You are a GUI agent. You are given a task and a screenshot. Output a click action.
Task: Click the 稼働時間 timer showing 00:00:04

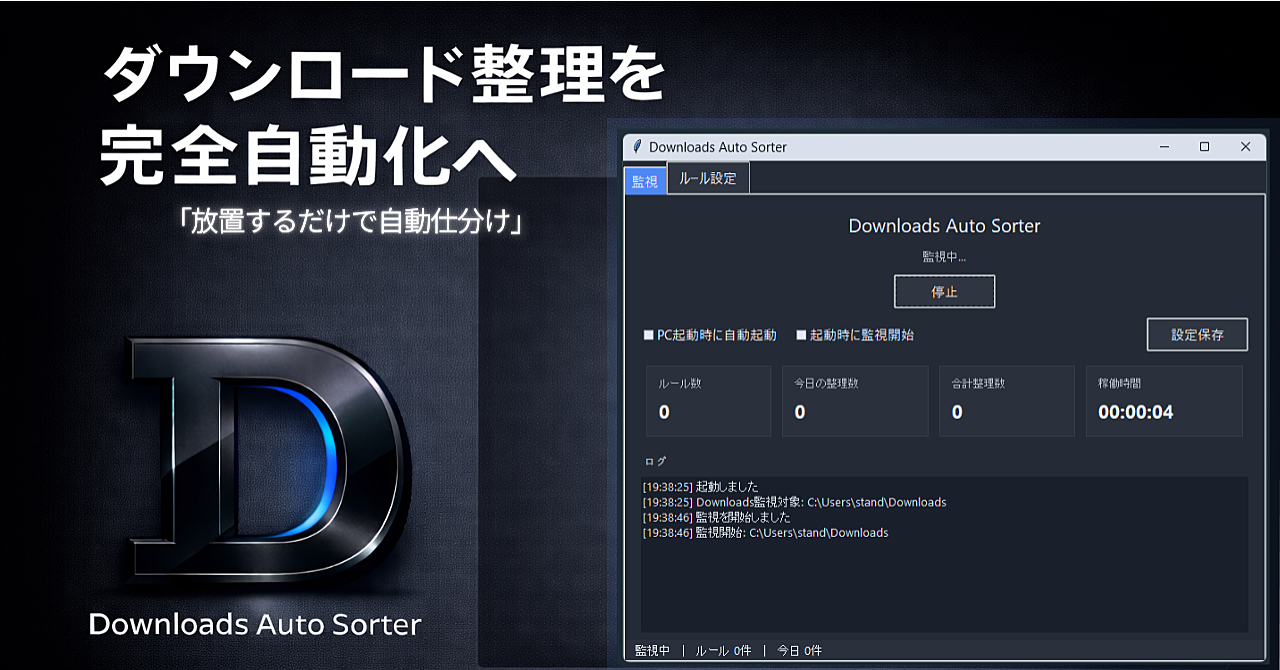(x=1136, y=412)
